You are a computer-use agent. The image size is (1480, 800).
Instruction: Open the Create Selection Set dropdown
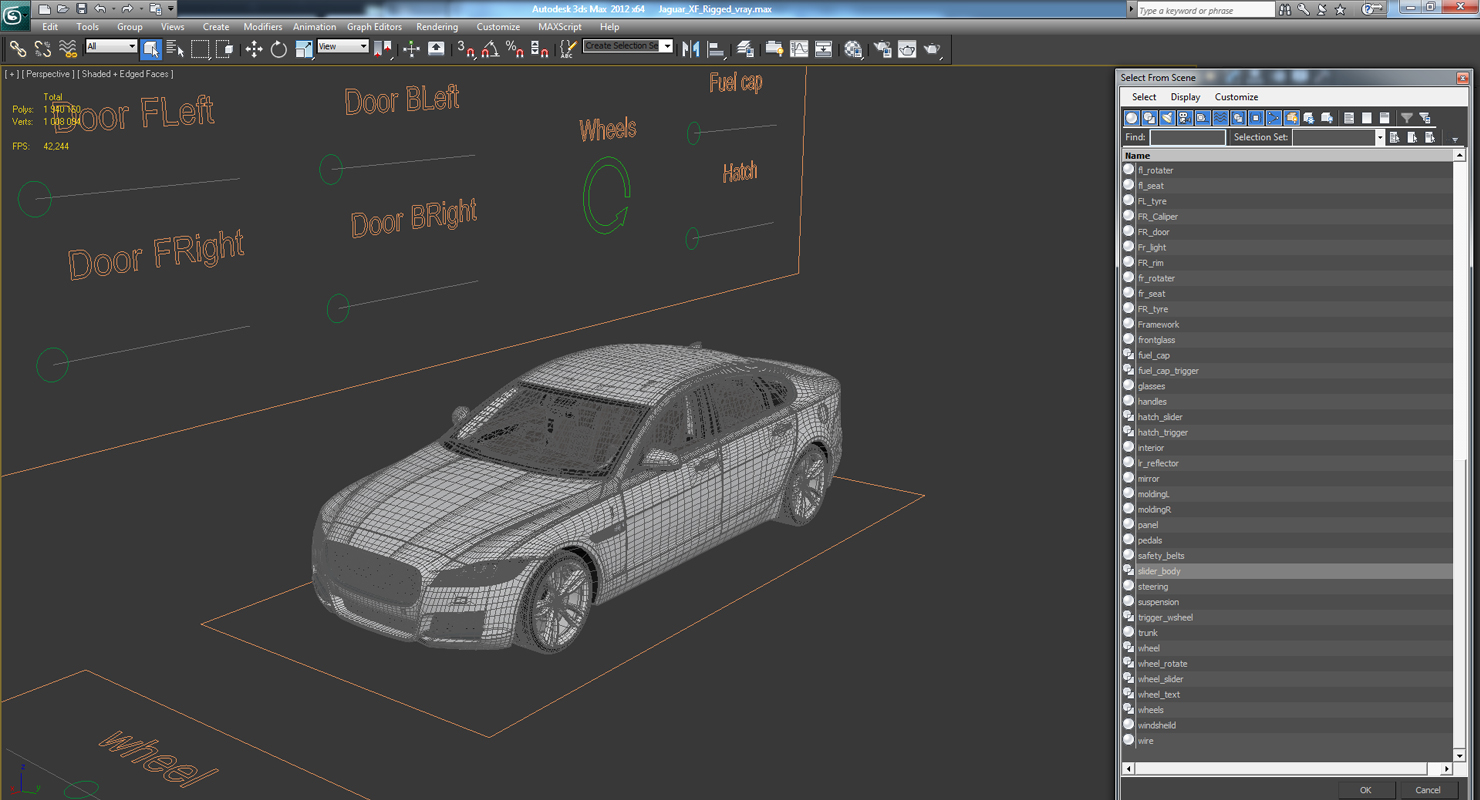(x=628, y=46)
